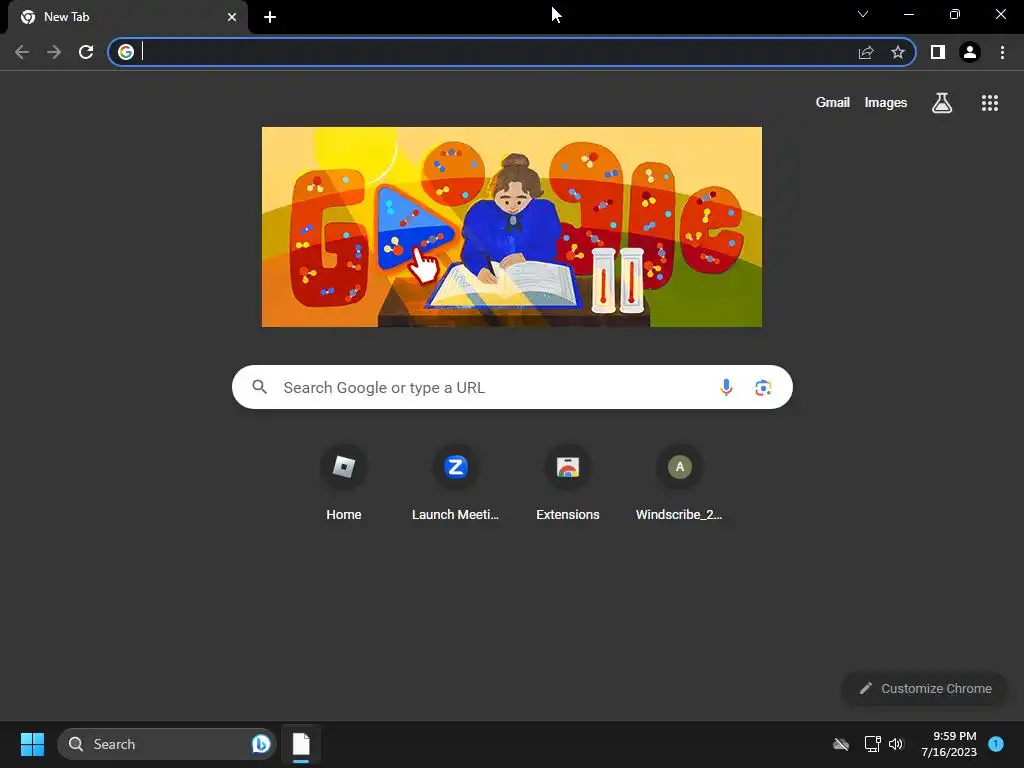
Task: Open the Chrome side panel
Action: click(x=938, y=52)
